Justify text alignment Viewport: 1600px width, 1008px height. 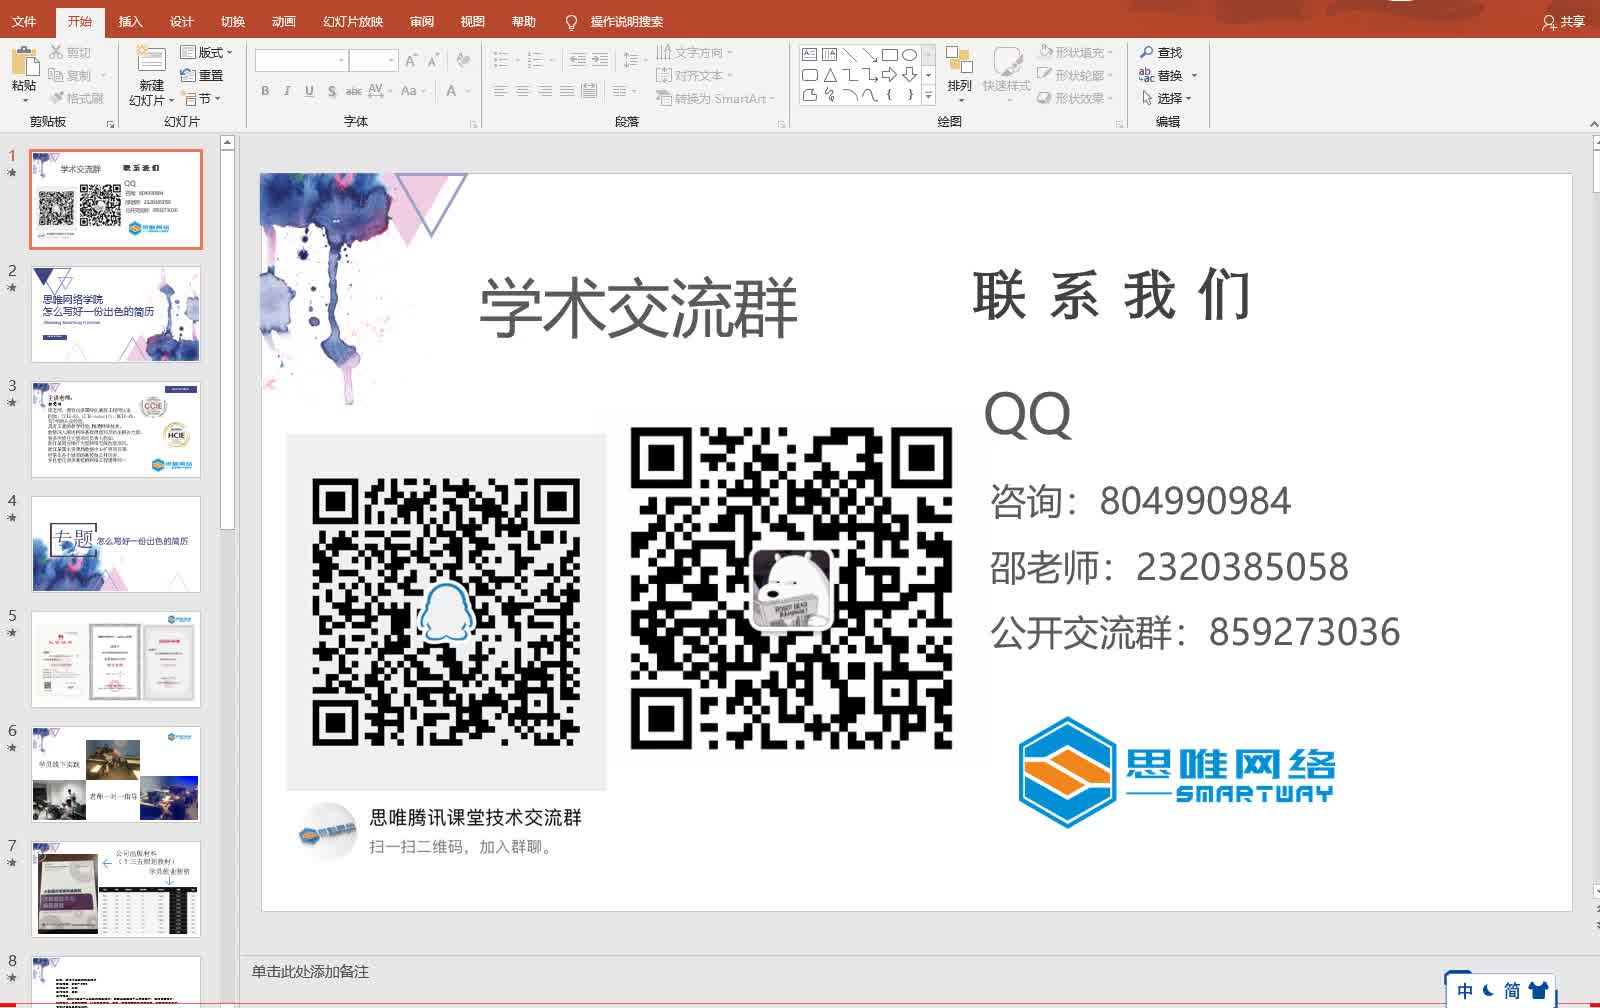tap(567, 91)
